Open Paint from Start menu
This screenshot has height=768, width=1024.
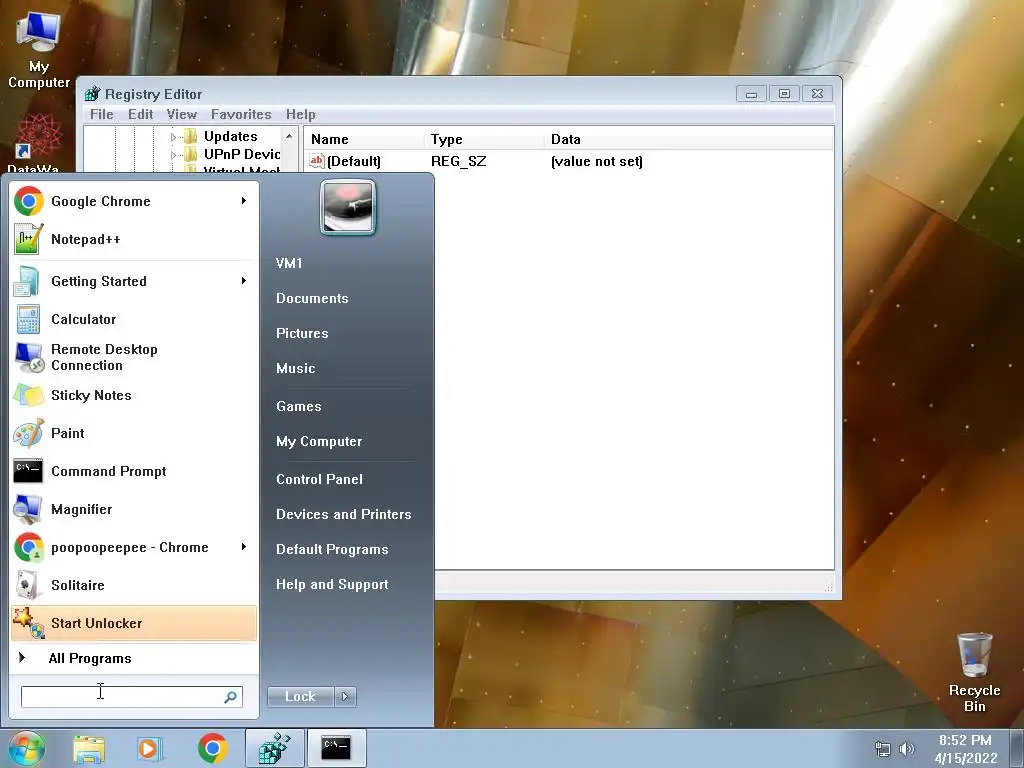133,433
